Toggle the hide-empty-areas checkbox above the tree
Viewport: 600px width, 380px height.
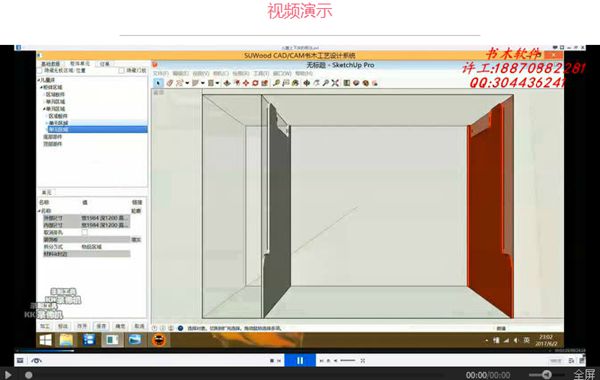40,71
